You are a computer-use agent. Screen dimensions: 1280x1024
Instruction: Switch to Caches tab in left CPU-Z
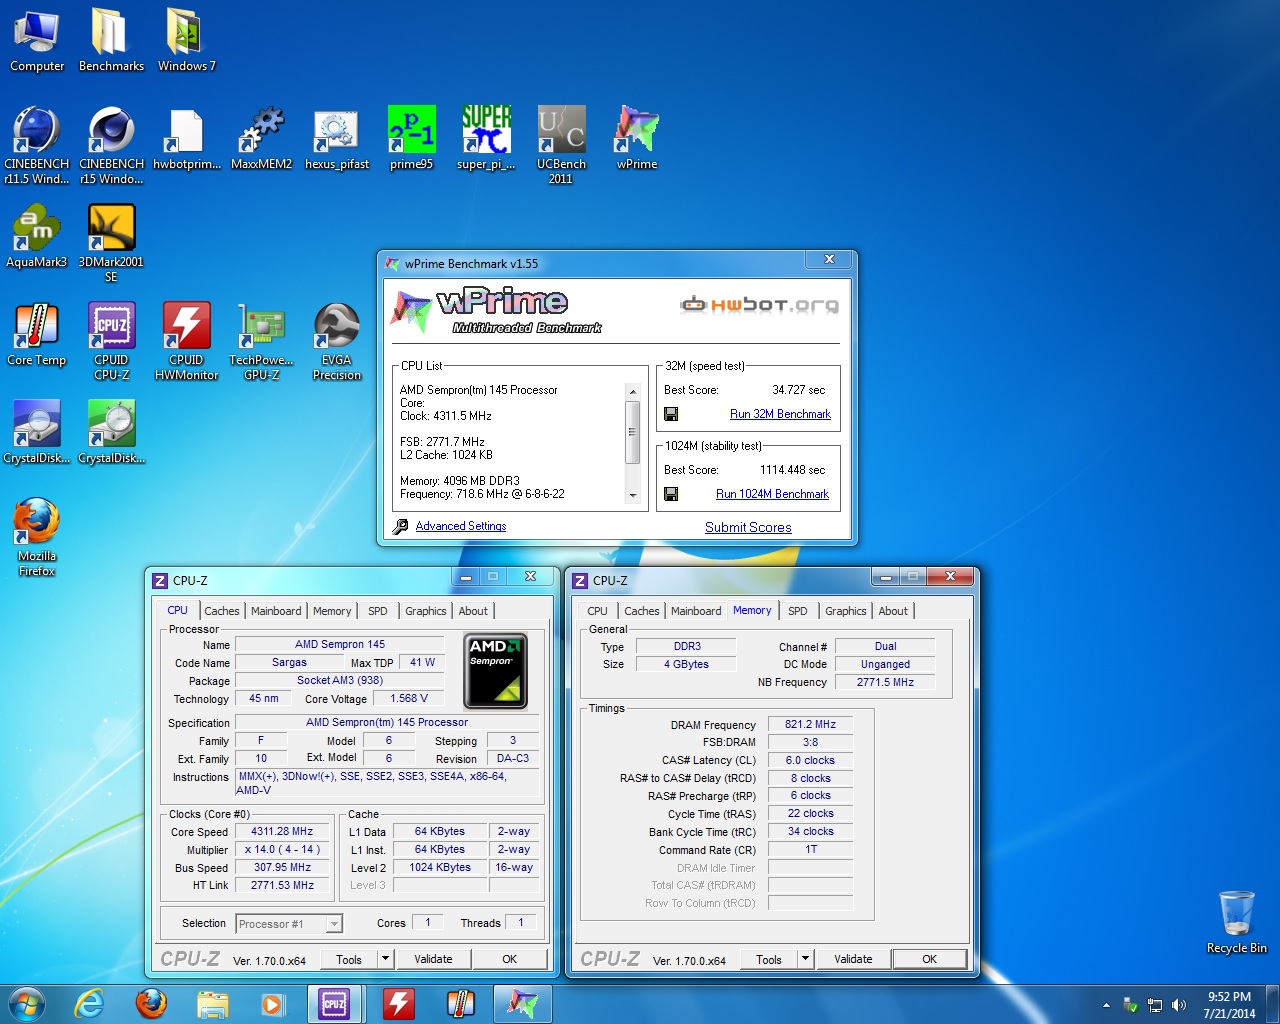[222, 611]
